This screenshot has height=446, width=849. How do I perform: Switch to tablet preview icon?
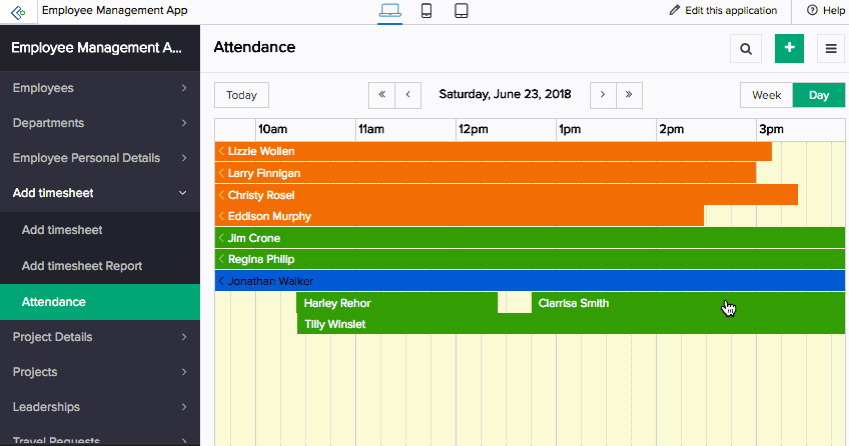tap(461, 11)
